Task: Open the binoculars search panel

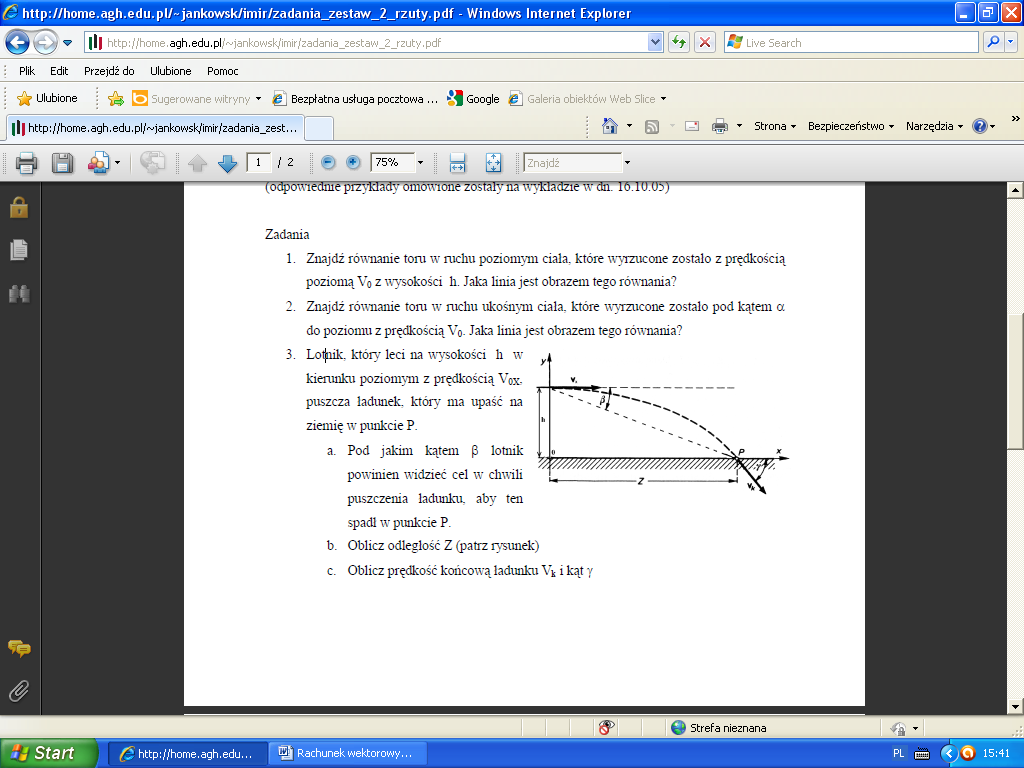Action: [19, 293]
